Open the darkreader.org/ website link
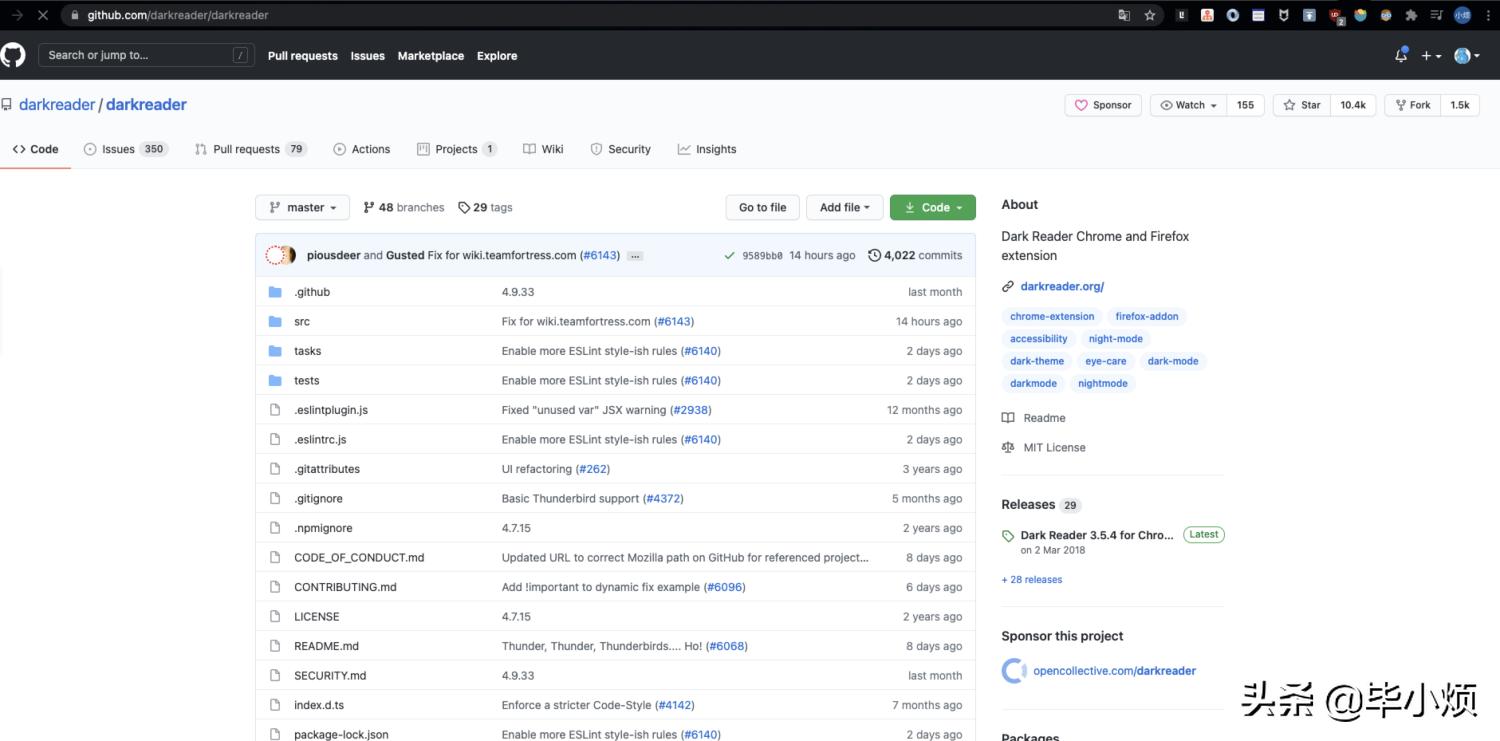This screenshot has width=1500, height=741. [1062, 286]
